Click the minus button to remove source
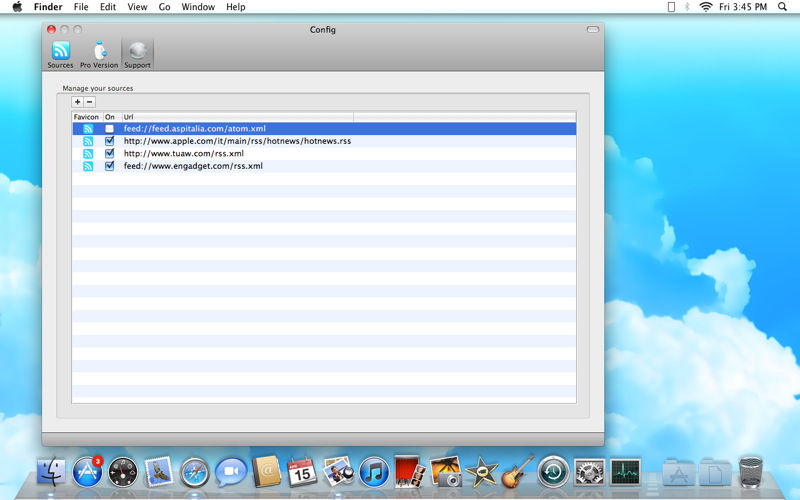Viewport: 800px width, 500px height. [89, 102]
